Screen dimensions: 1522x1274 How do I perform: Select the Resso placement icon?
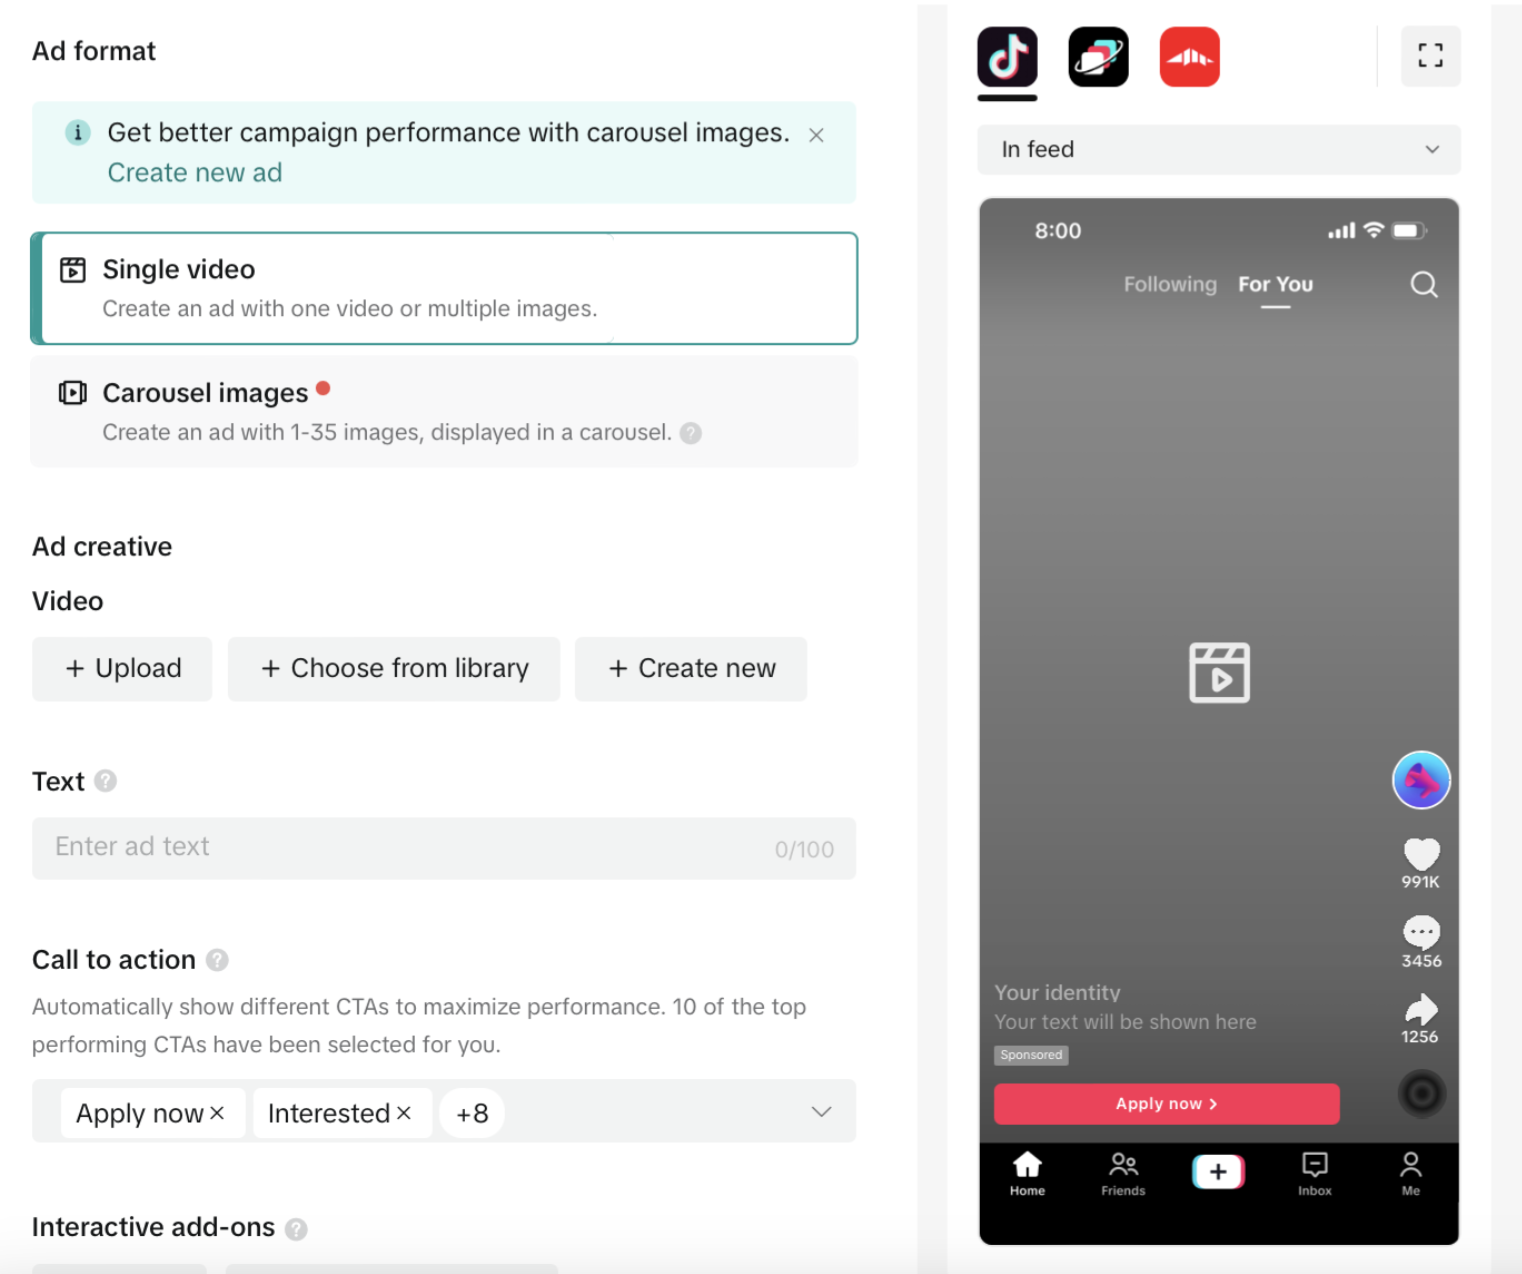[1189, 57]
